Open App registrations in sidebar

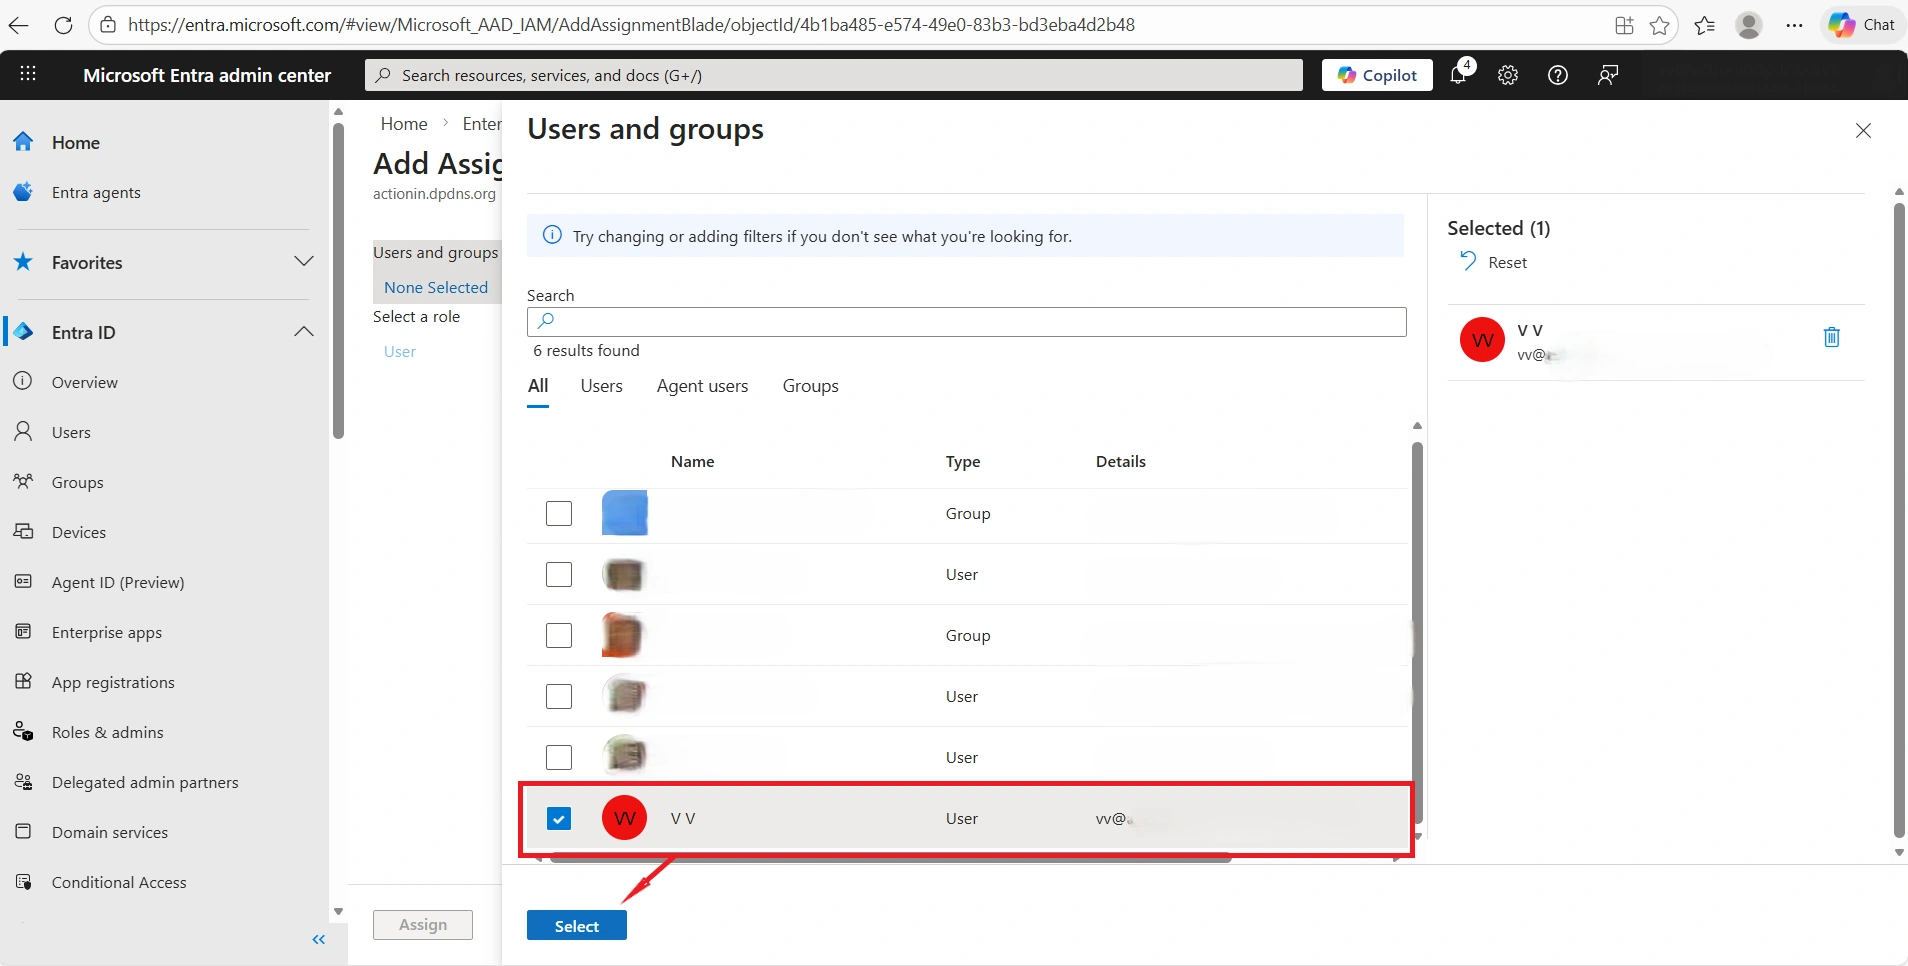[113, 682]
